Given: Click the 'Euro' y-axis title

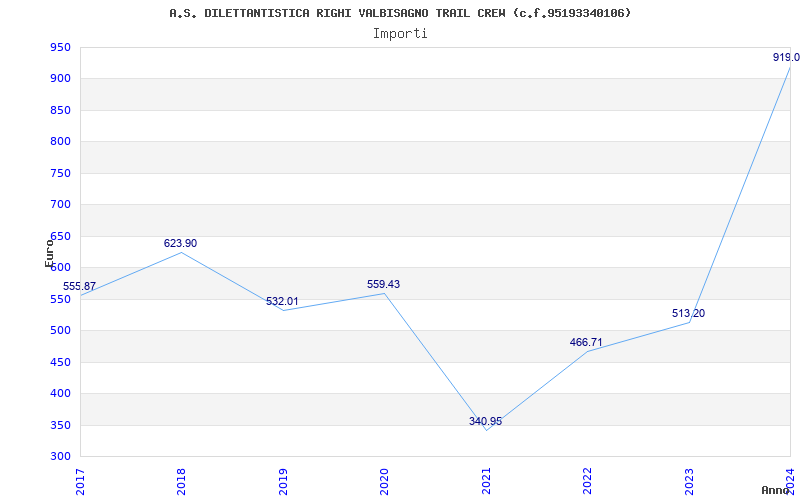Looking at the screenshot, I should pyautogui.click(x=49, y=253).
